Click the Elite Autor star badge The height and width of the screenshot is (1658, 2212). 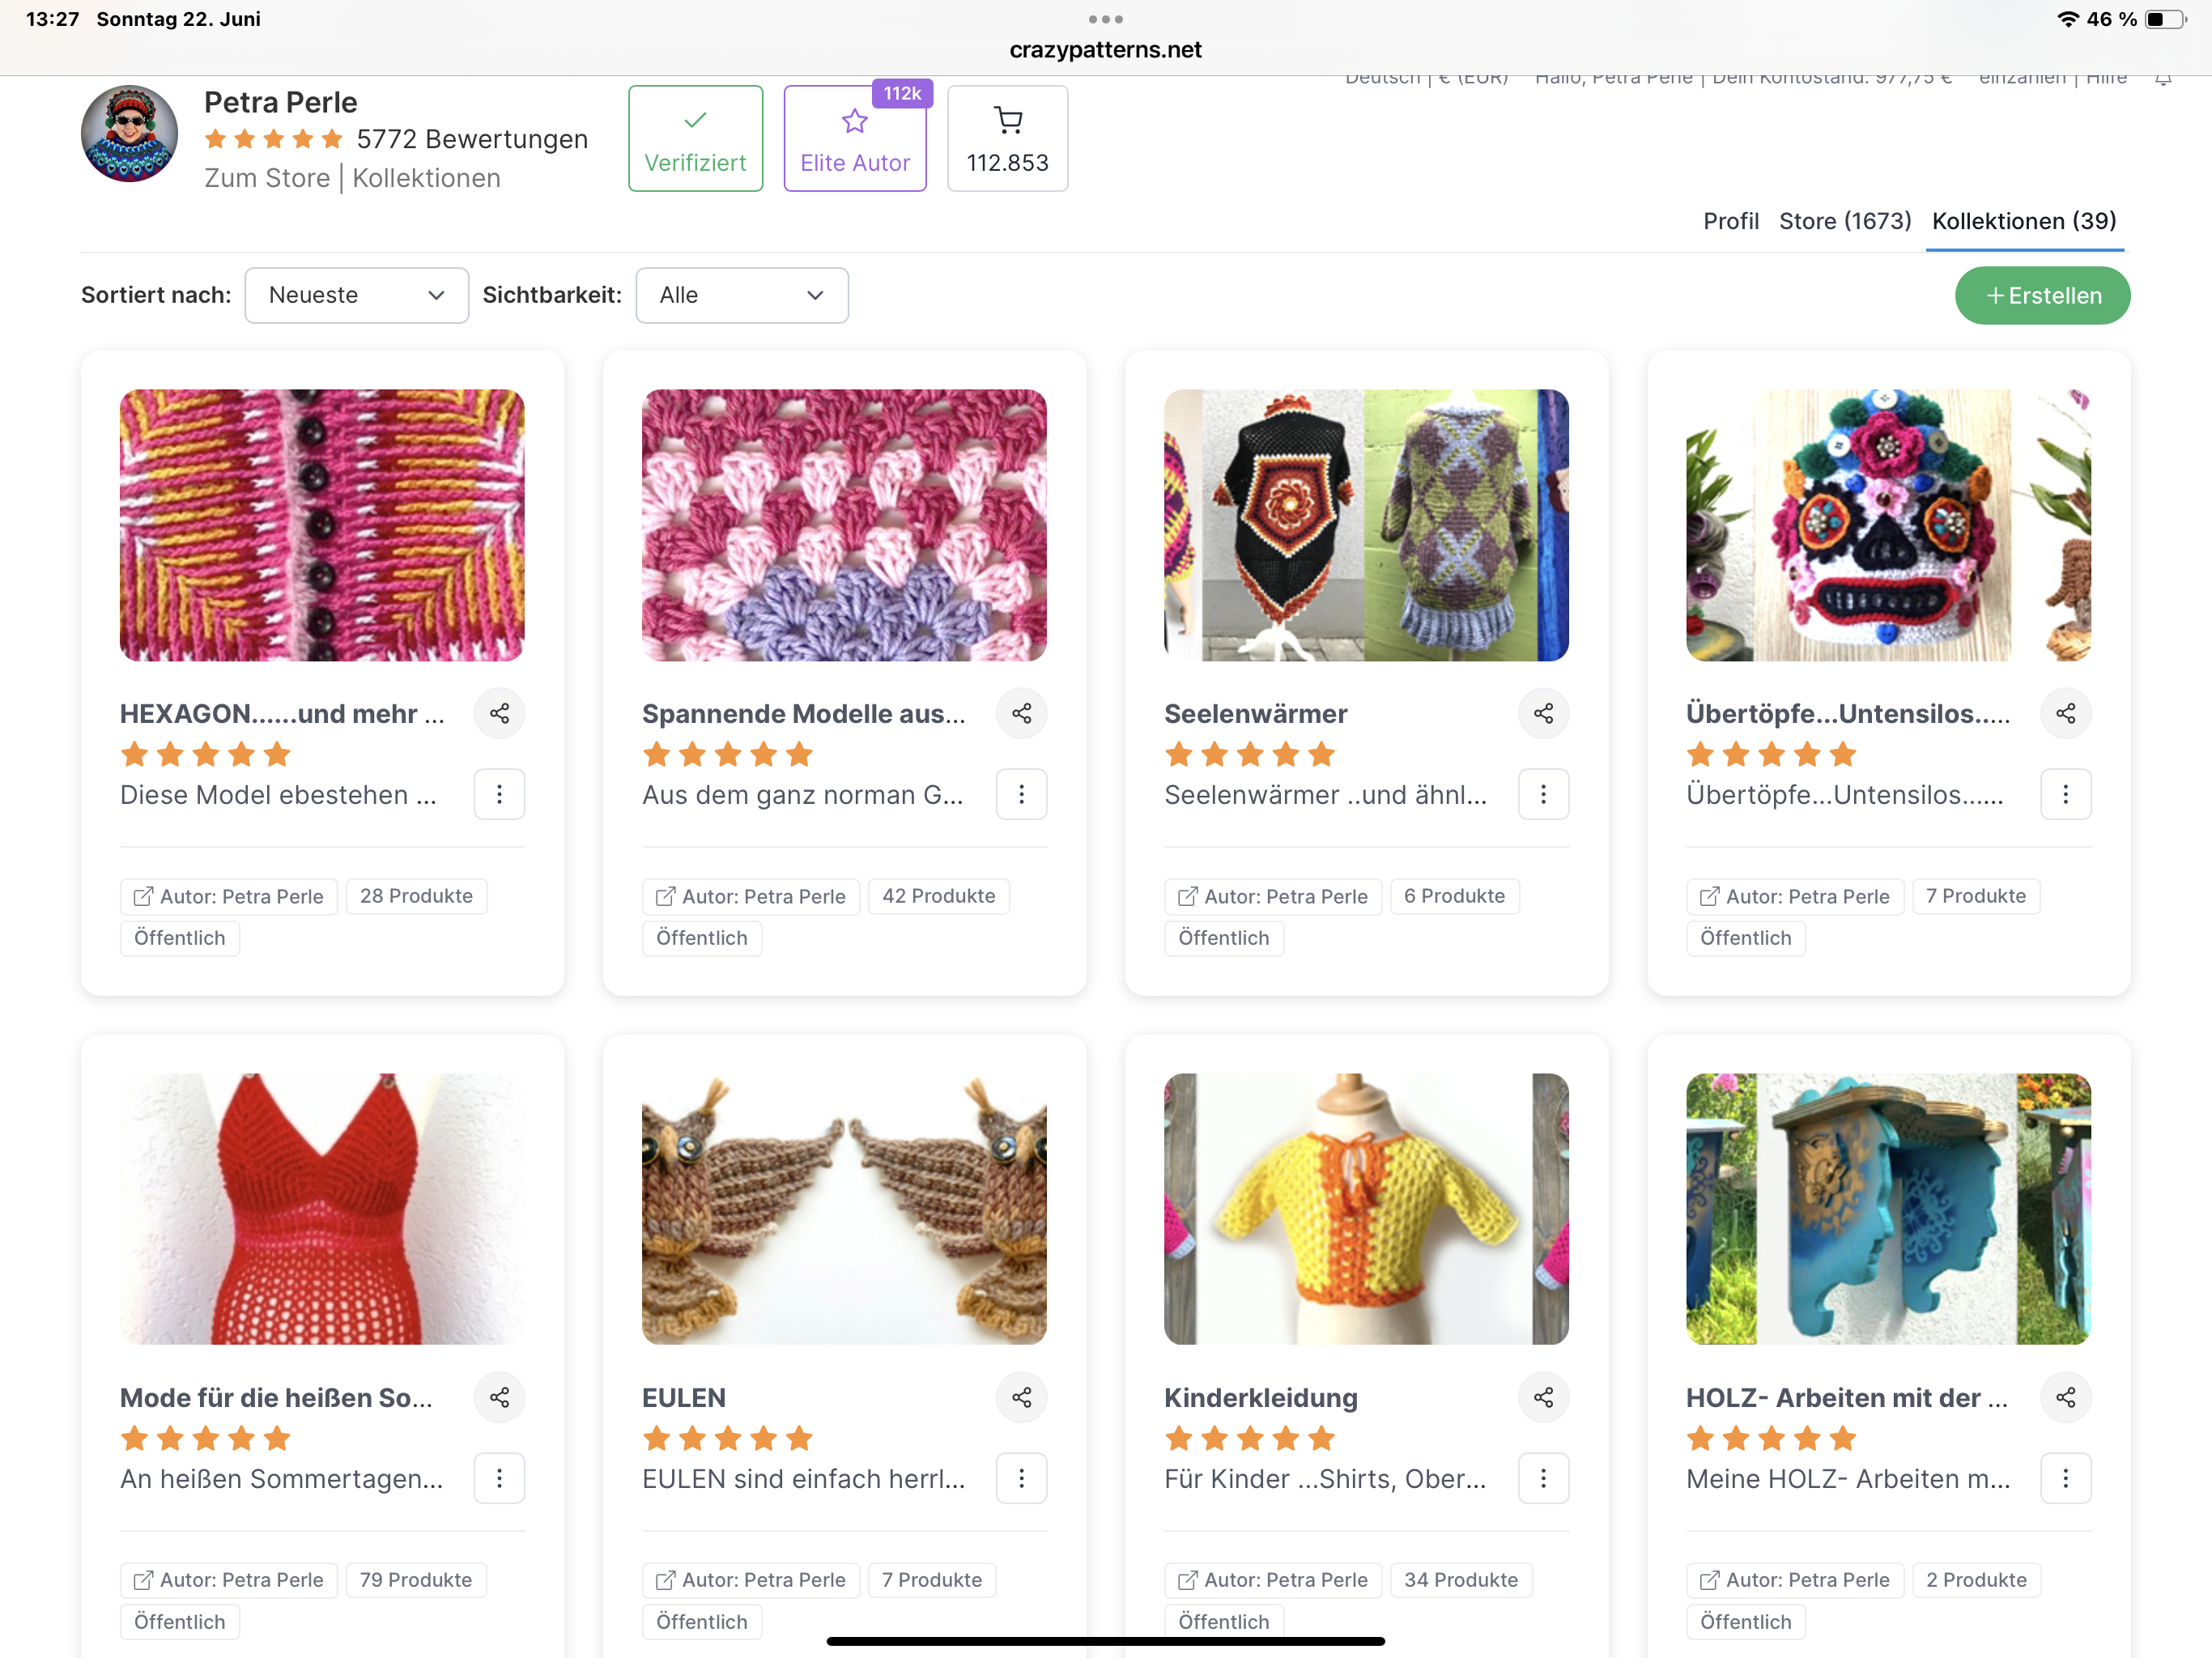pos(855,138)
